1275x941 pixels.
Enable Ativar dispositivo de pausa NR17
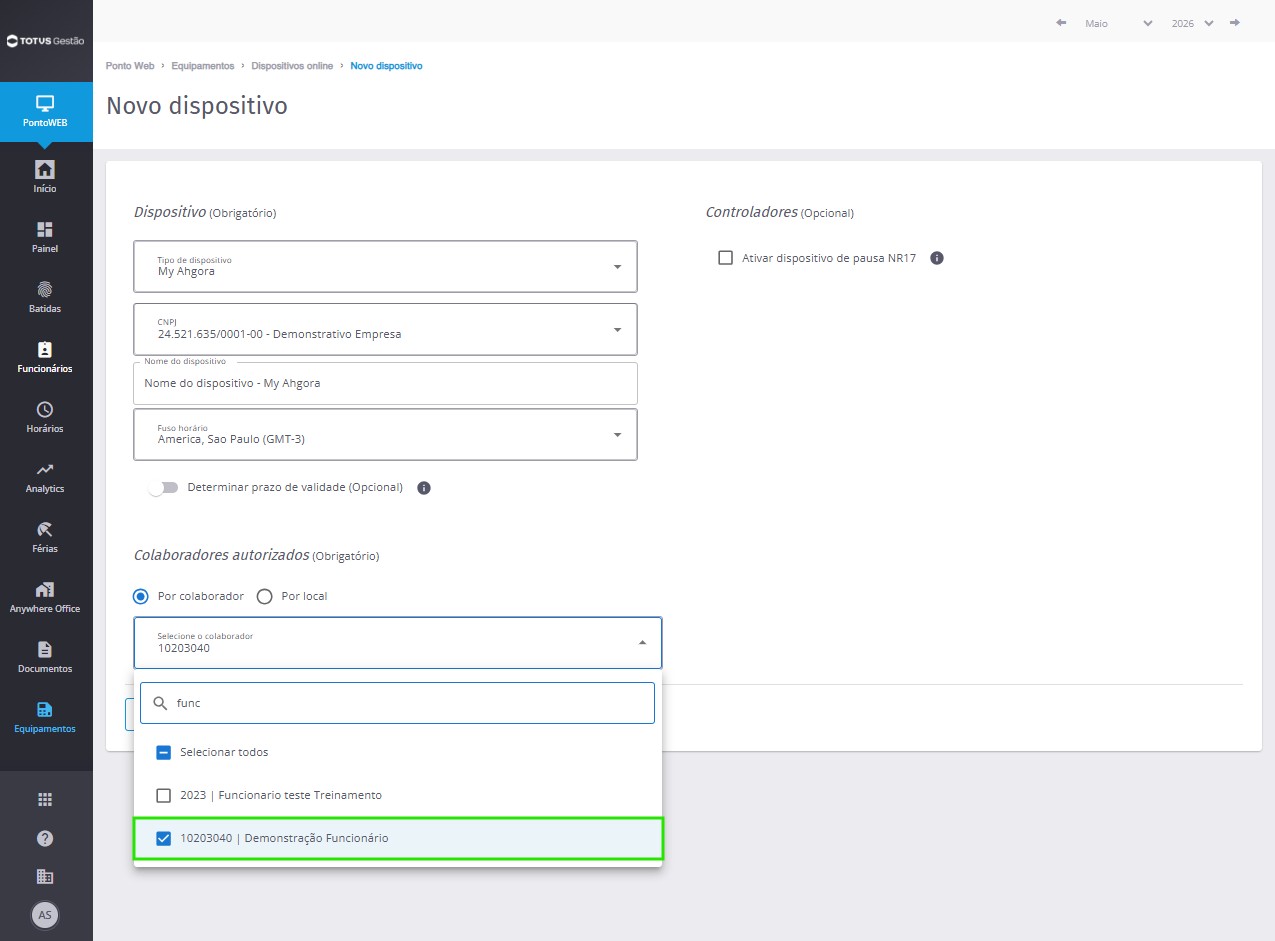click(726, 258)
